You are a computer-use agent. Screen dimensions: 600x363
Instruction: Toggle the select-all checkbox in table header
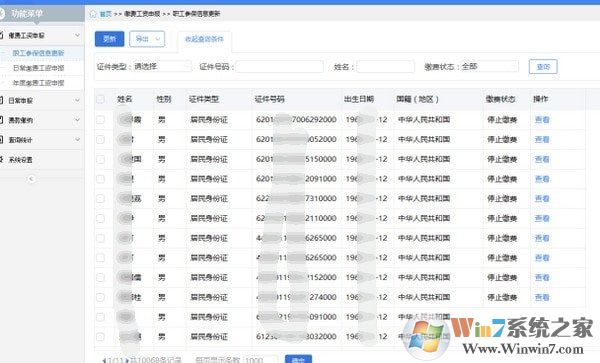point(100,99)
